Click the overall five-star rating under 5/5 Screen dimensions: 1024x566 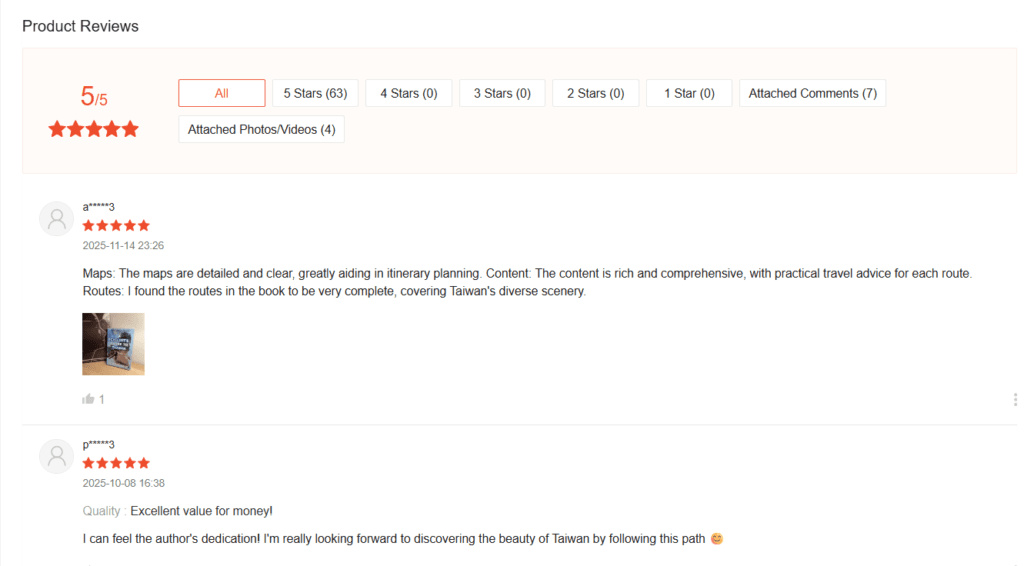pyautogui.click(x=93, y=129)
